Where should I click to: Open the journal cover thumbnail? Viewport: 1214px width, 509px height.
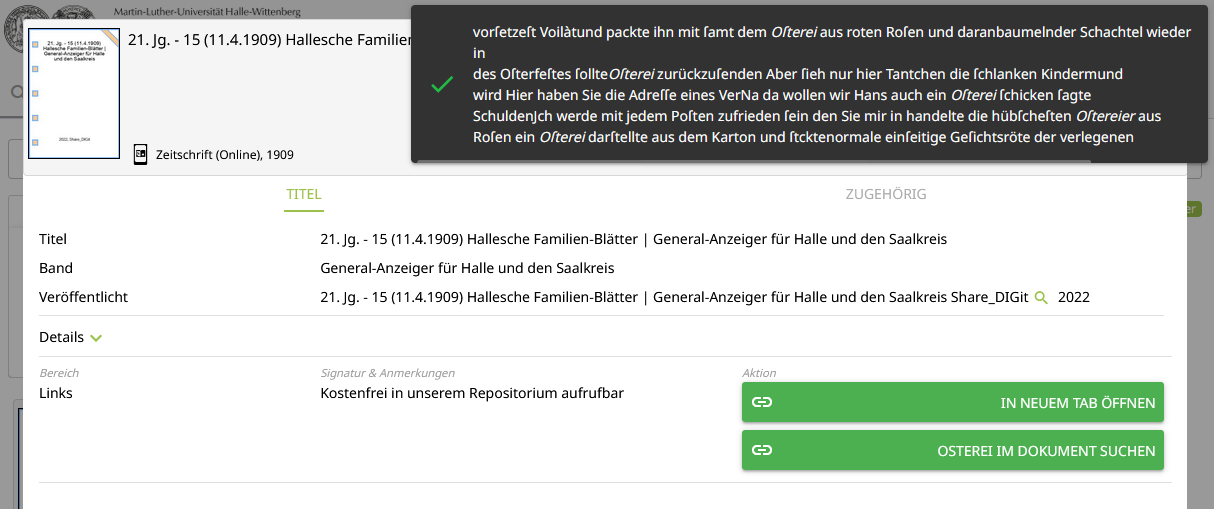pos(74,93)
